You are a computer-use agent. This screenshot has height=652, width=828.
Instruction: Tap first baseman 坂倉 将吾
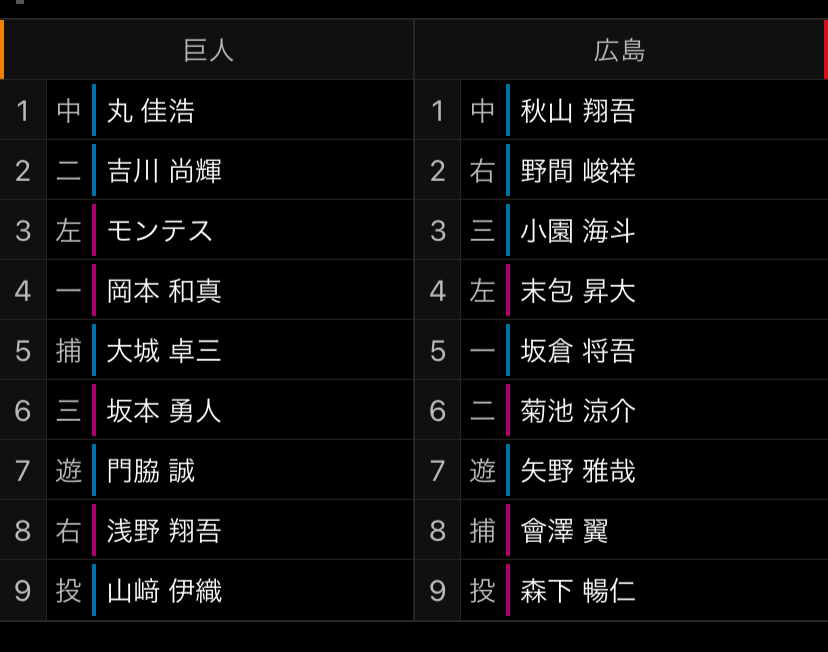click(x=578, y=351)
